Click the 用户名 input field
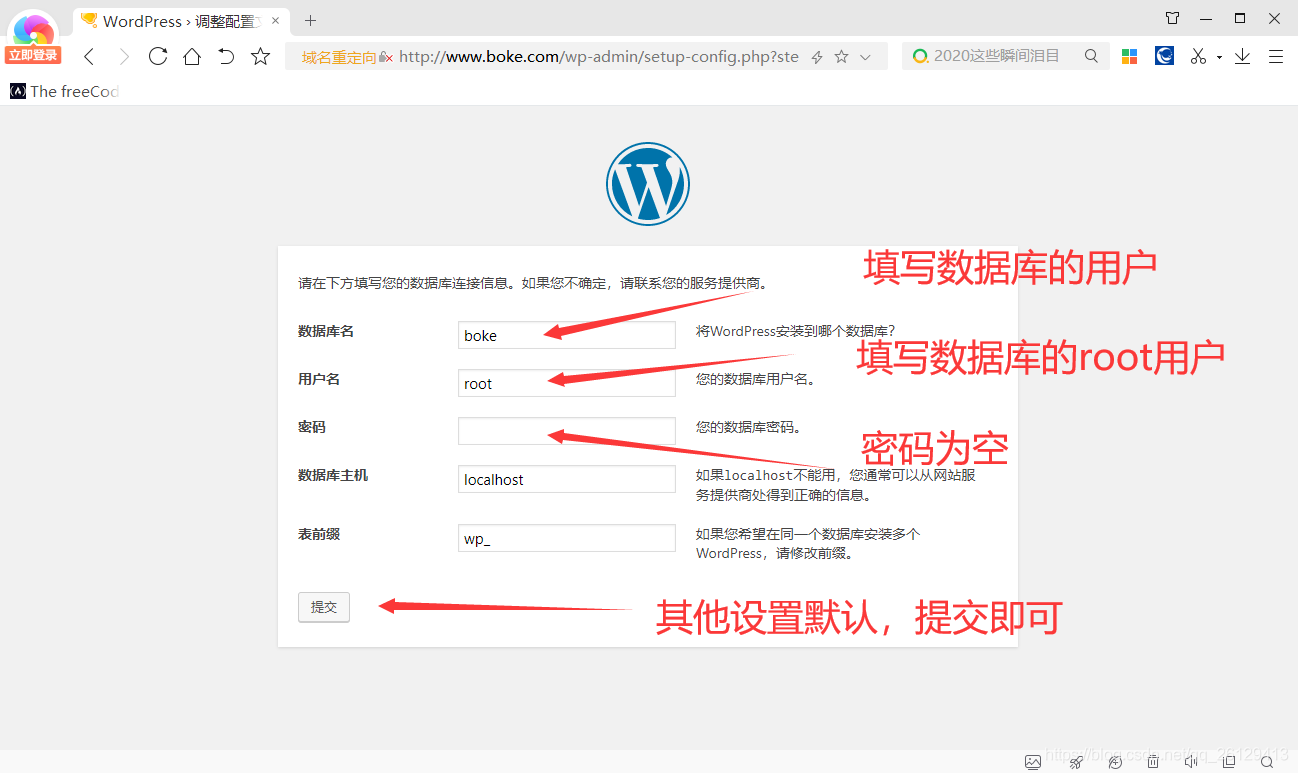Viewport: 1298px width, 773px height. (x=567, y=383)
